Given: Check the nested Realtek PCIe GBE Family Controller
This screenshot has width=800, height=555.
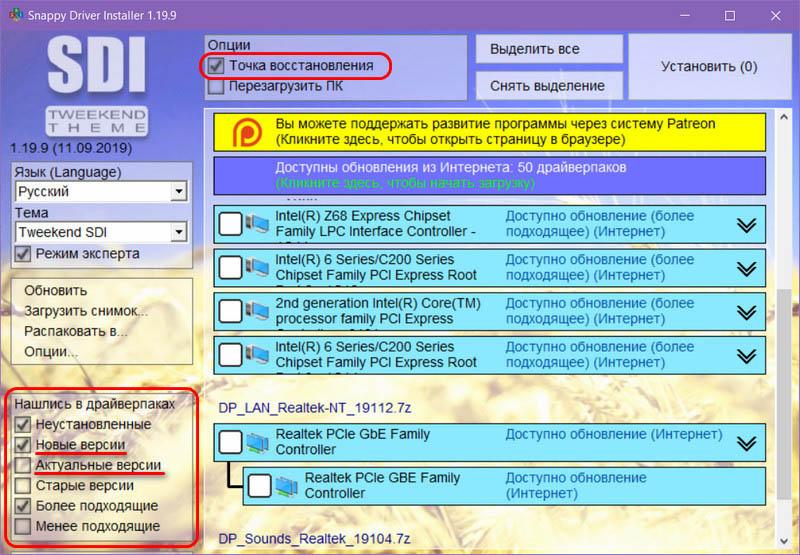Looking at the screenshot, I should point(259,486).
